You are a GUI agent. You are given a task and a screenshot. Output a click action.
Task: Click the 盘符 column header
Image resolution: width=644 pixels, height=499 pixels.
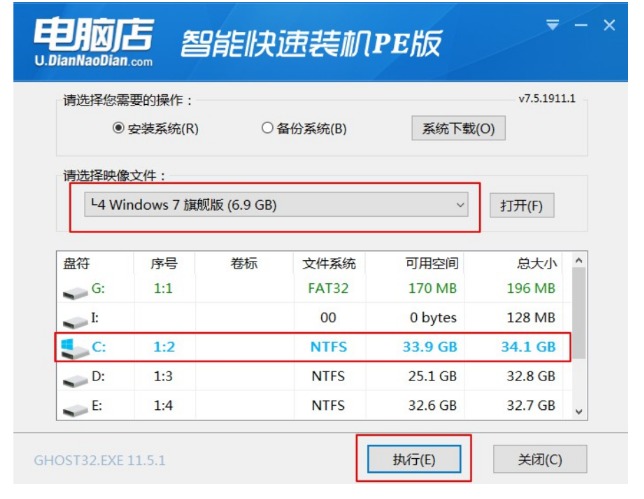(x=76, y=263)
